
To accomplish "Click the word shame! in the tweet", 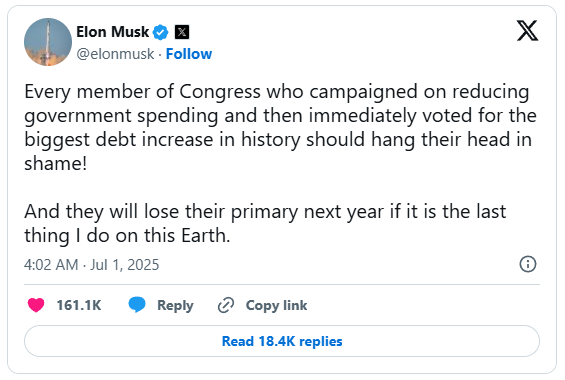I will [55, 164].
